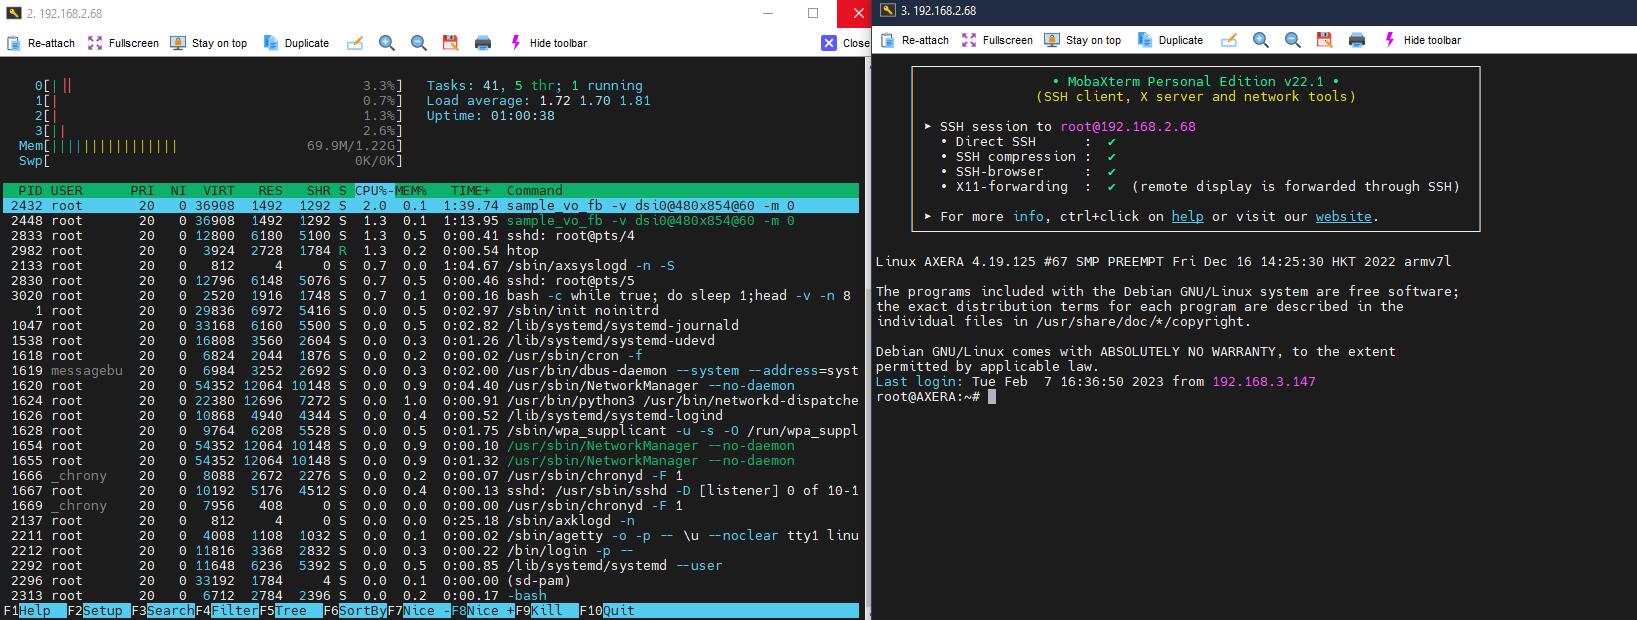Lower priority with F7 Nice - button

coord(419,610)
